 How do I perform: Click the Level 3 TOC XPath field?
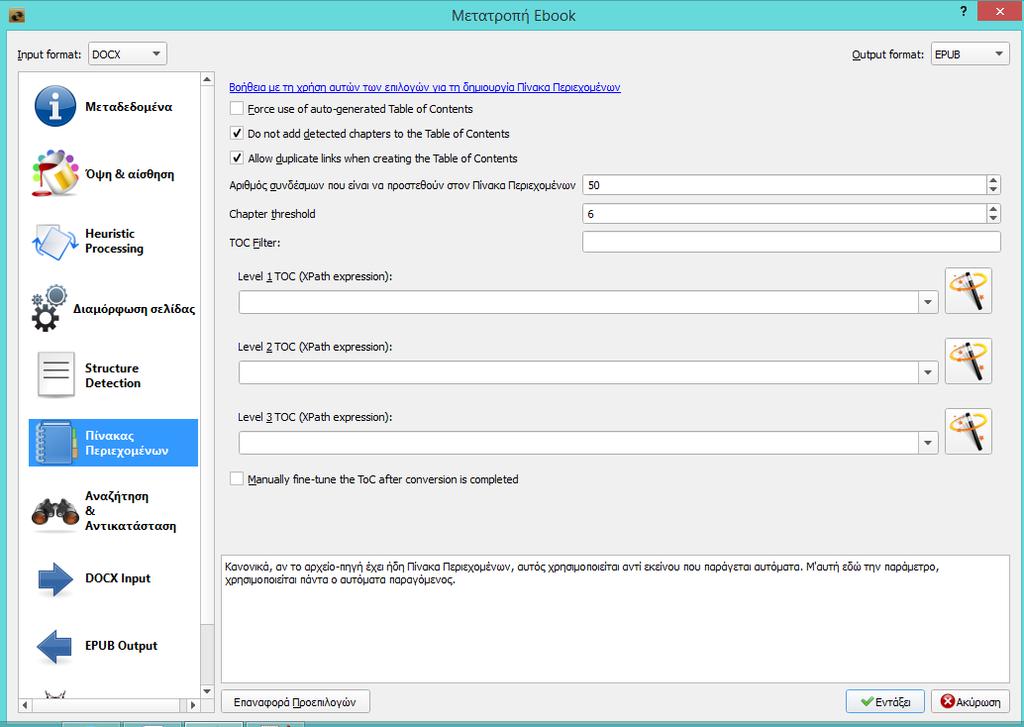[579, 443]
